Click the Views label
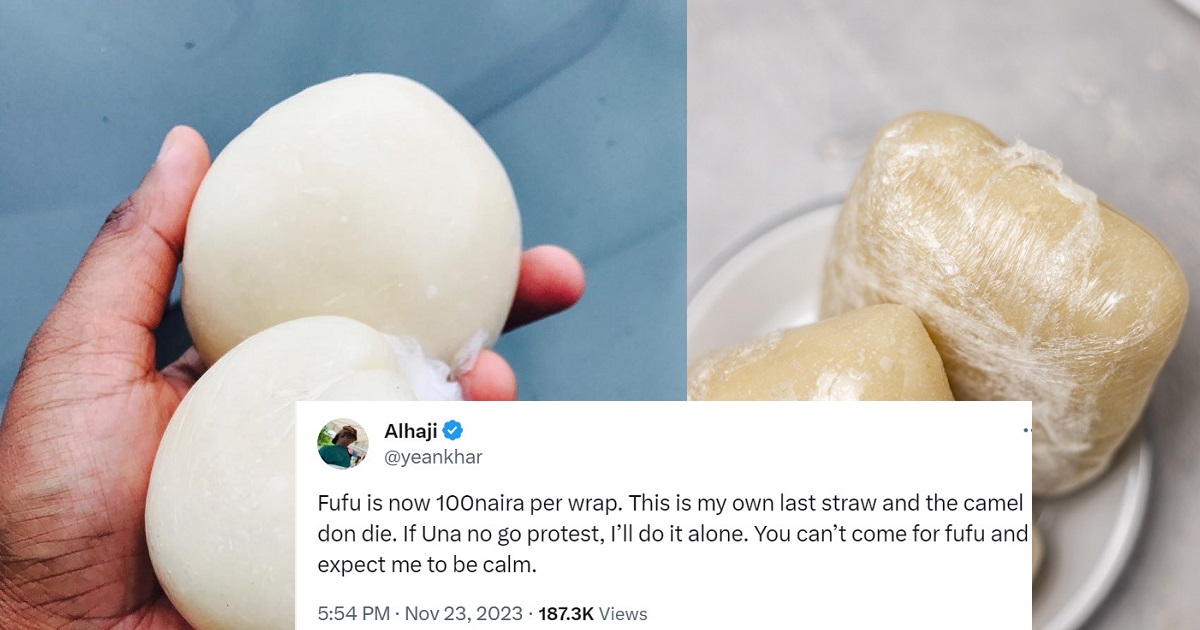 pyautogui.click(x=624, y=614)
